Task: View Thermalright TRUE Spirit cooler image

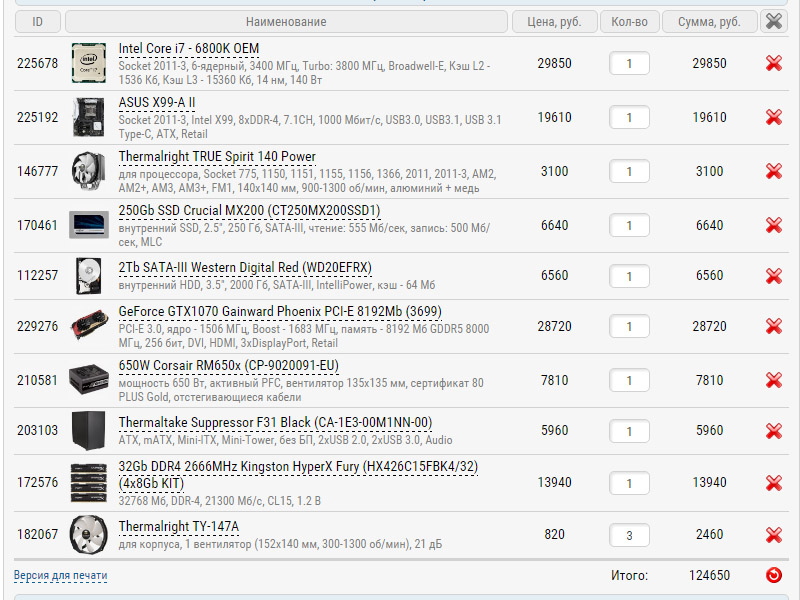Action: point(89,171)
